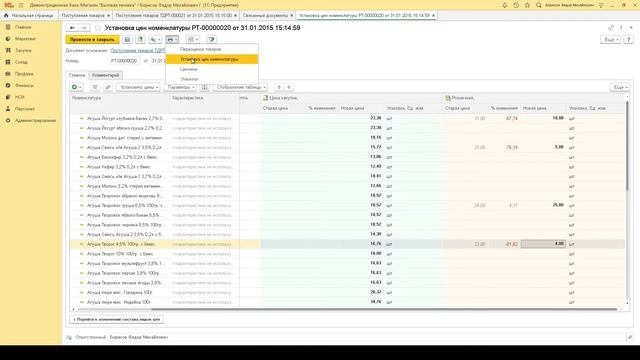
Task: Click Перейти к изменению состава видов цен
Action: click(x=117, y=320)
